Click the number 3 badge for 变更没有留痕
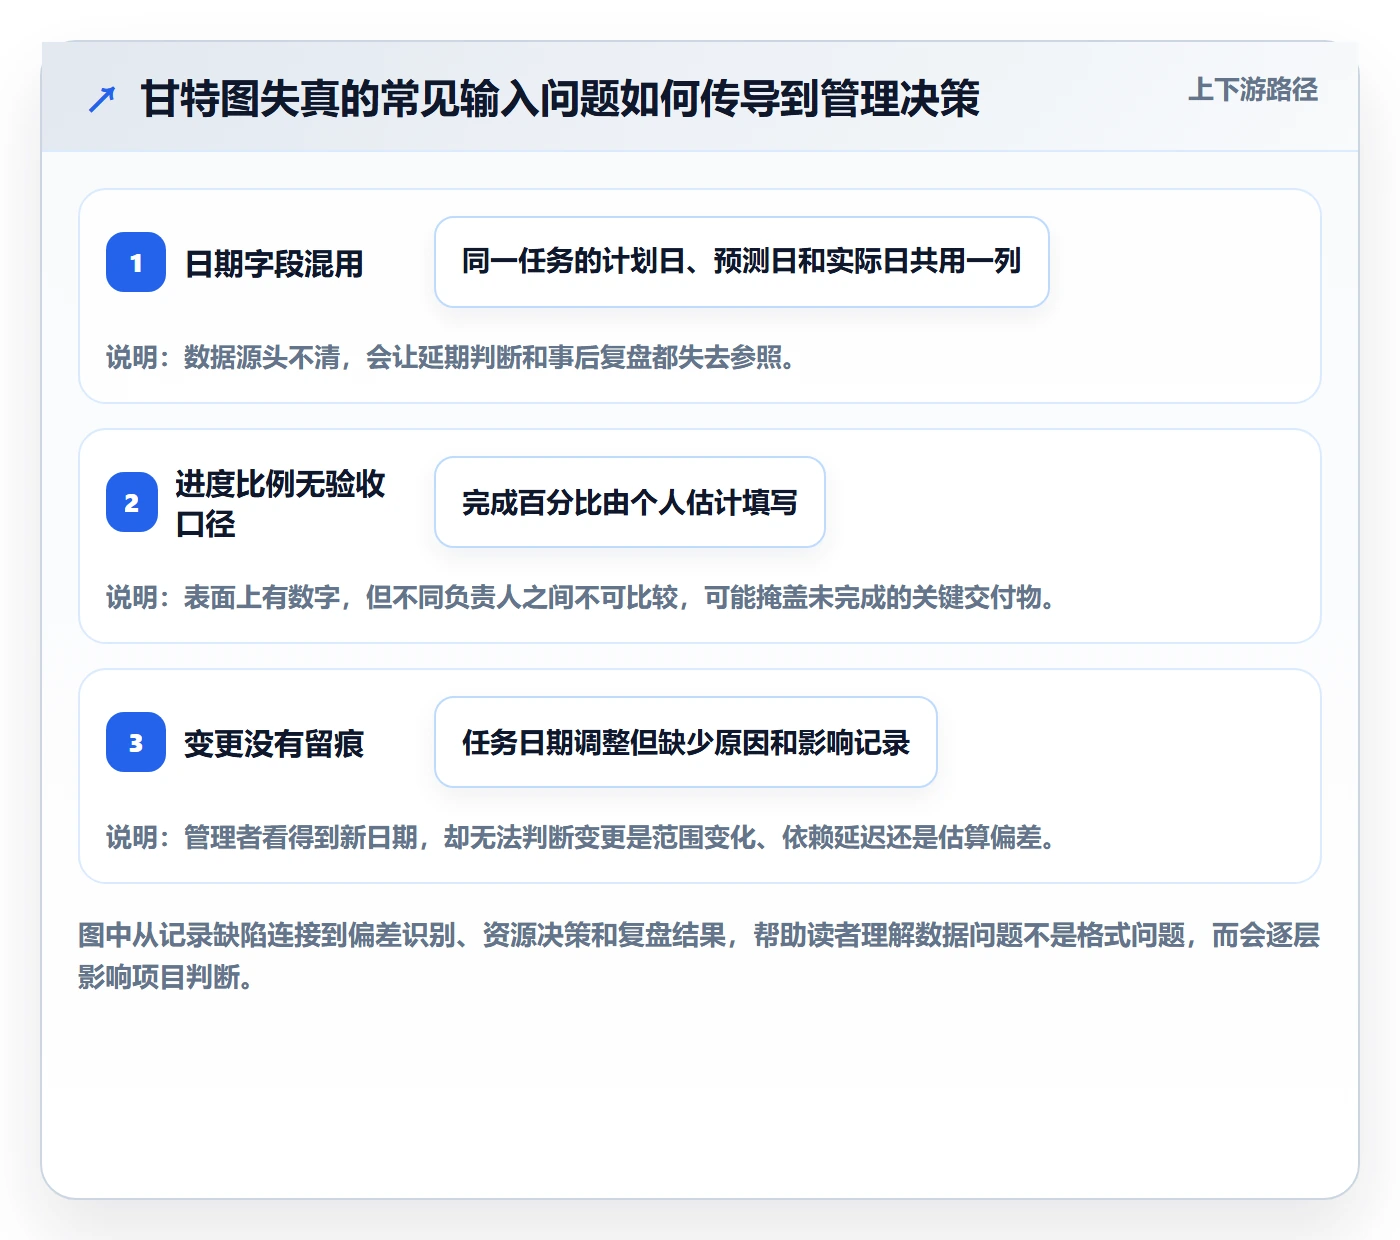 136,742
